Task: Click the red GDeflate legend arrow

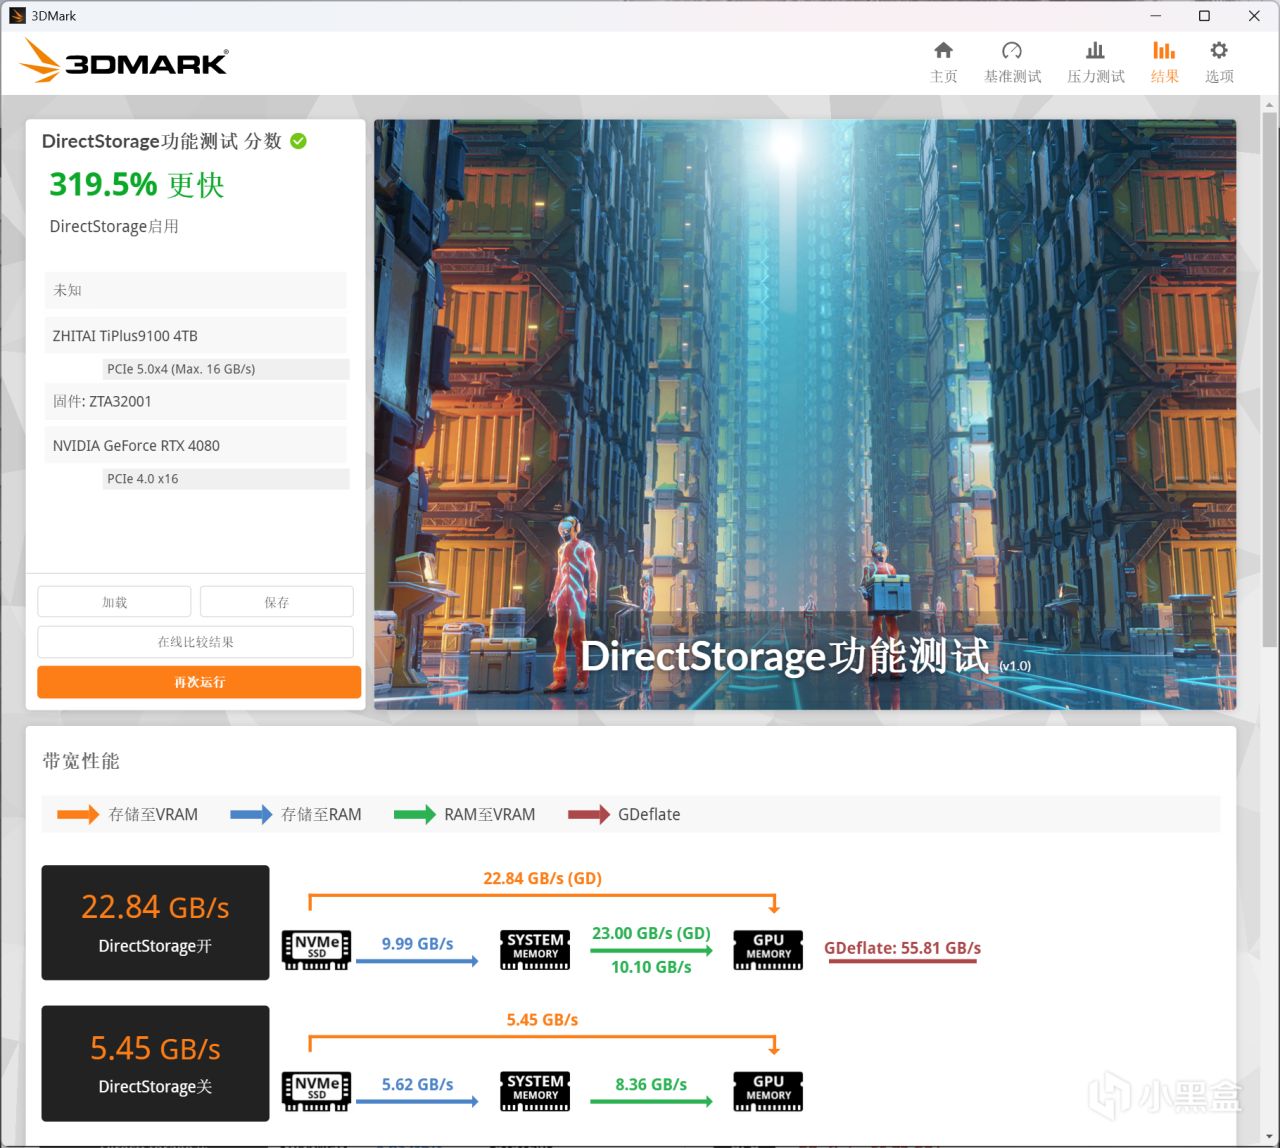Action: point(589,814)
